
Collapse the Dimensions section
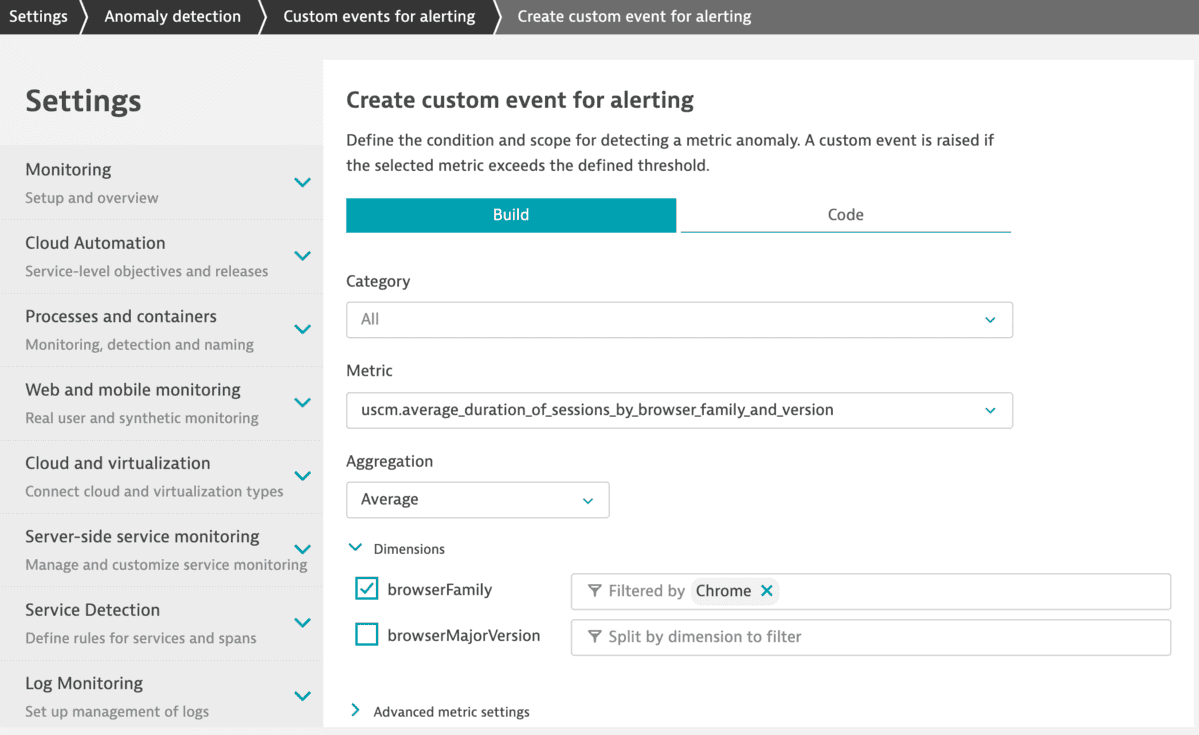[x=355, y=548]
